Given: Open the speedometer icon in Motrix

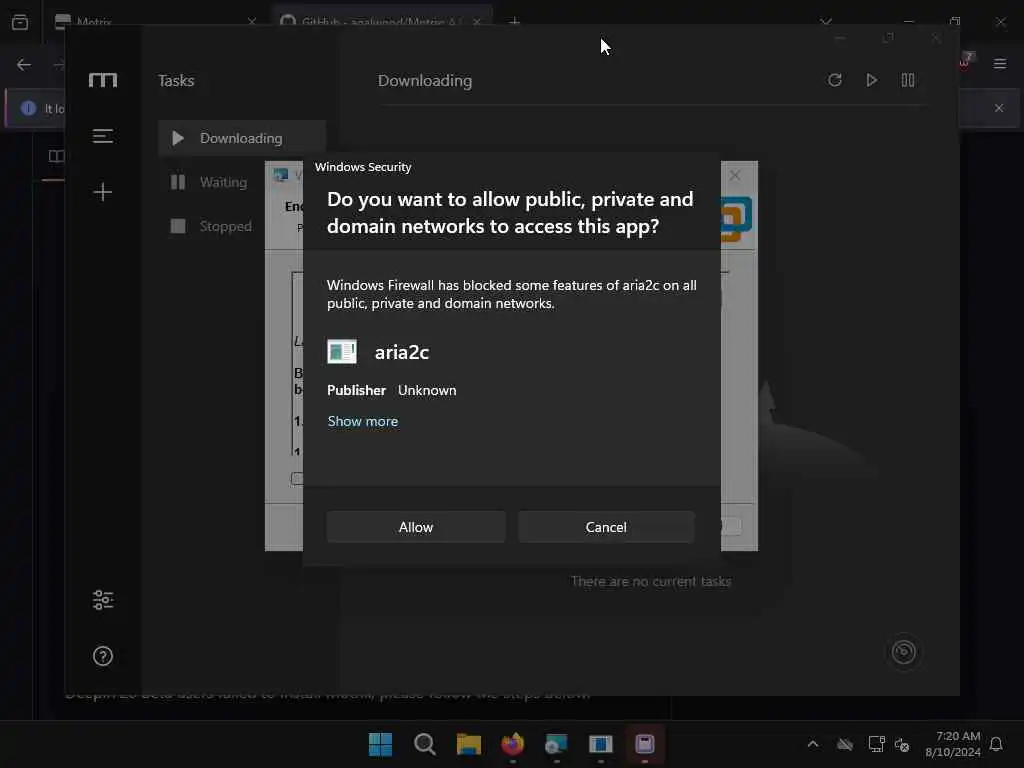Looking at the screenshot, I should tap(904, 652).
